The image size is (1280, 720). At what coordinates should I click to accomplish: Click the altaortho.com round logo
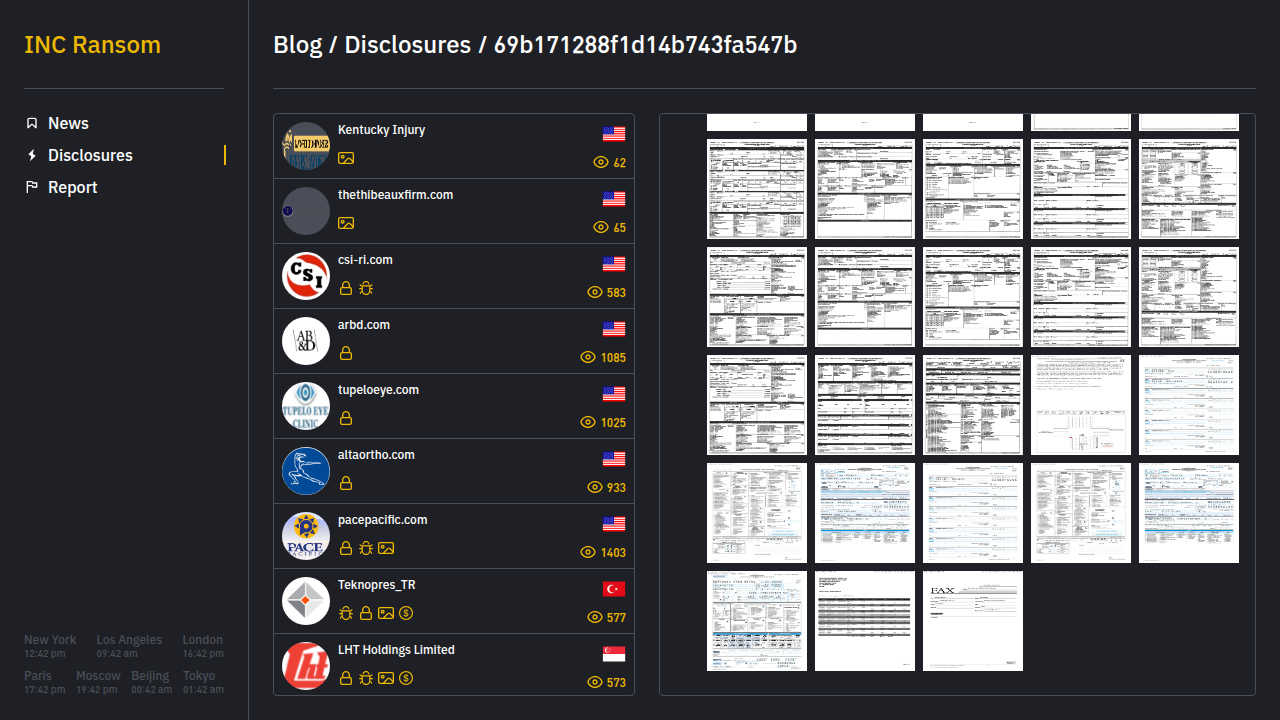click(x=306, y=471)
